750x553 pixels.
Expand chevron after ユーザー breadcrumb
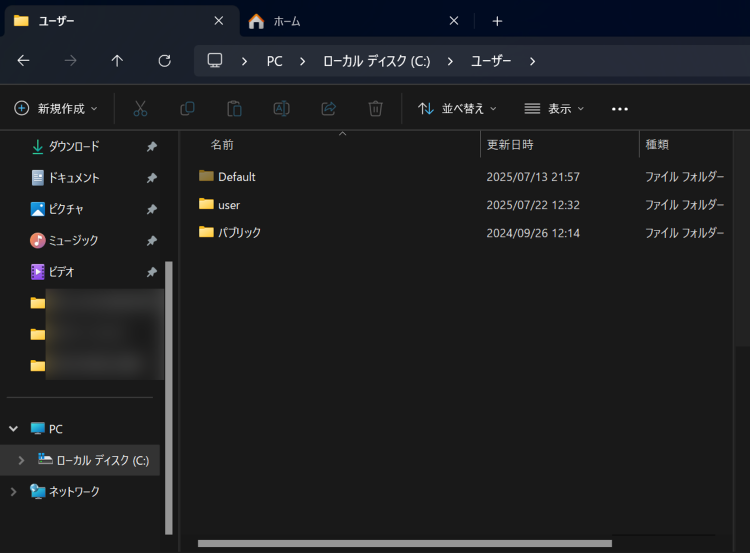point(532,61)
